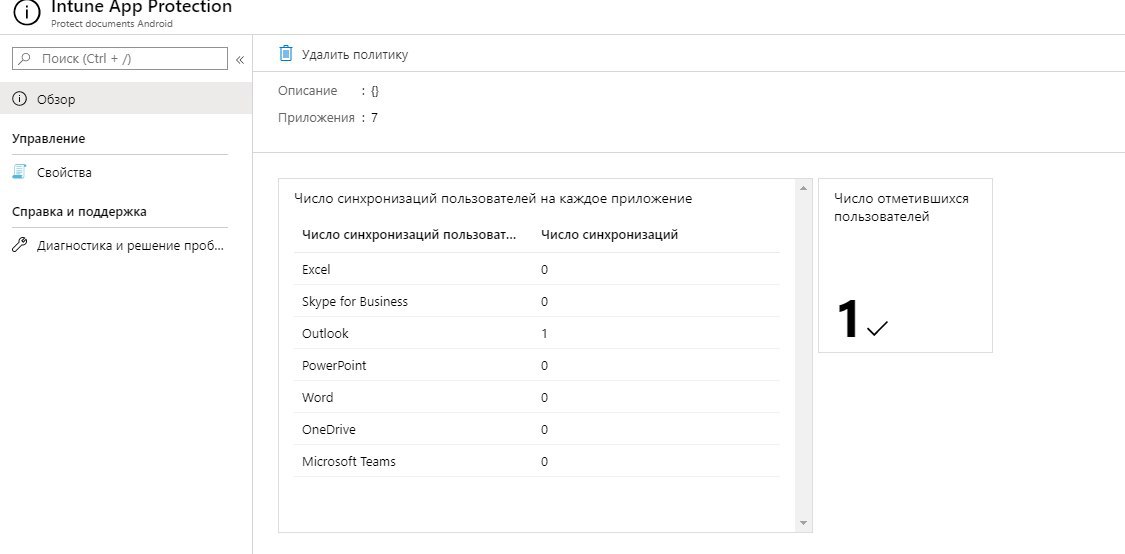Select the Outlook row in table
1125x554 pixels.
coord(536,333)
